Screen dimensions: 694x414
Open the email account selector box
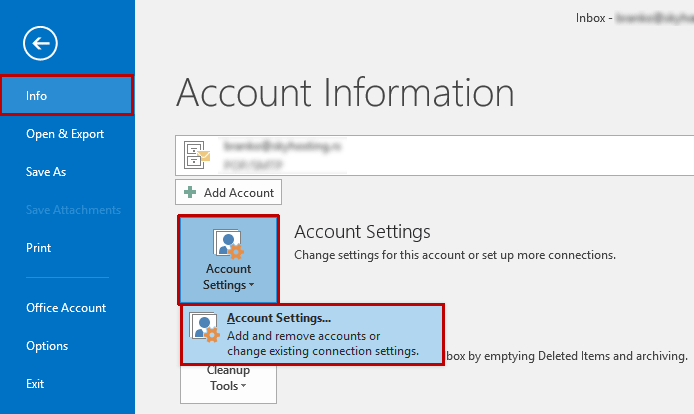(435, 155)
